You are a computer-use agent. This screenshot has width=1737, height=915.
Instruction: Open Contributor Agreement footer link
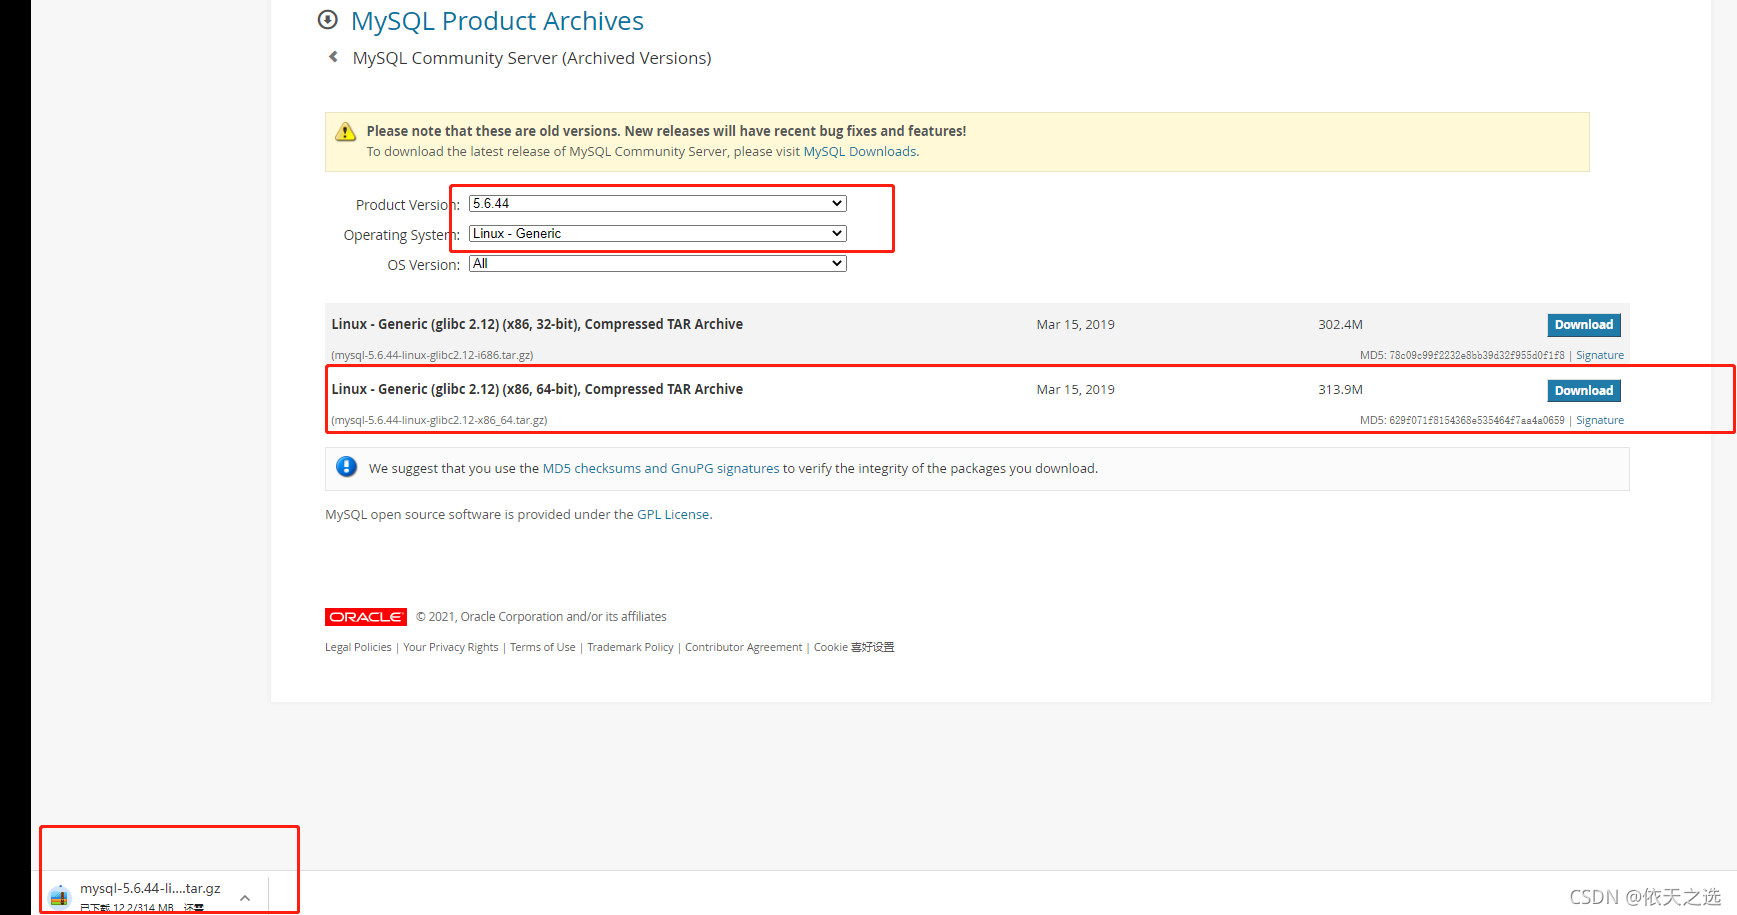[x=744, y=647]
